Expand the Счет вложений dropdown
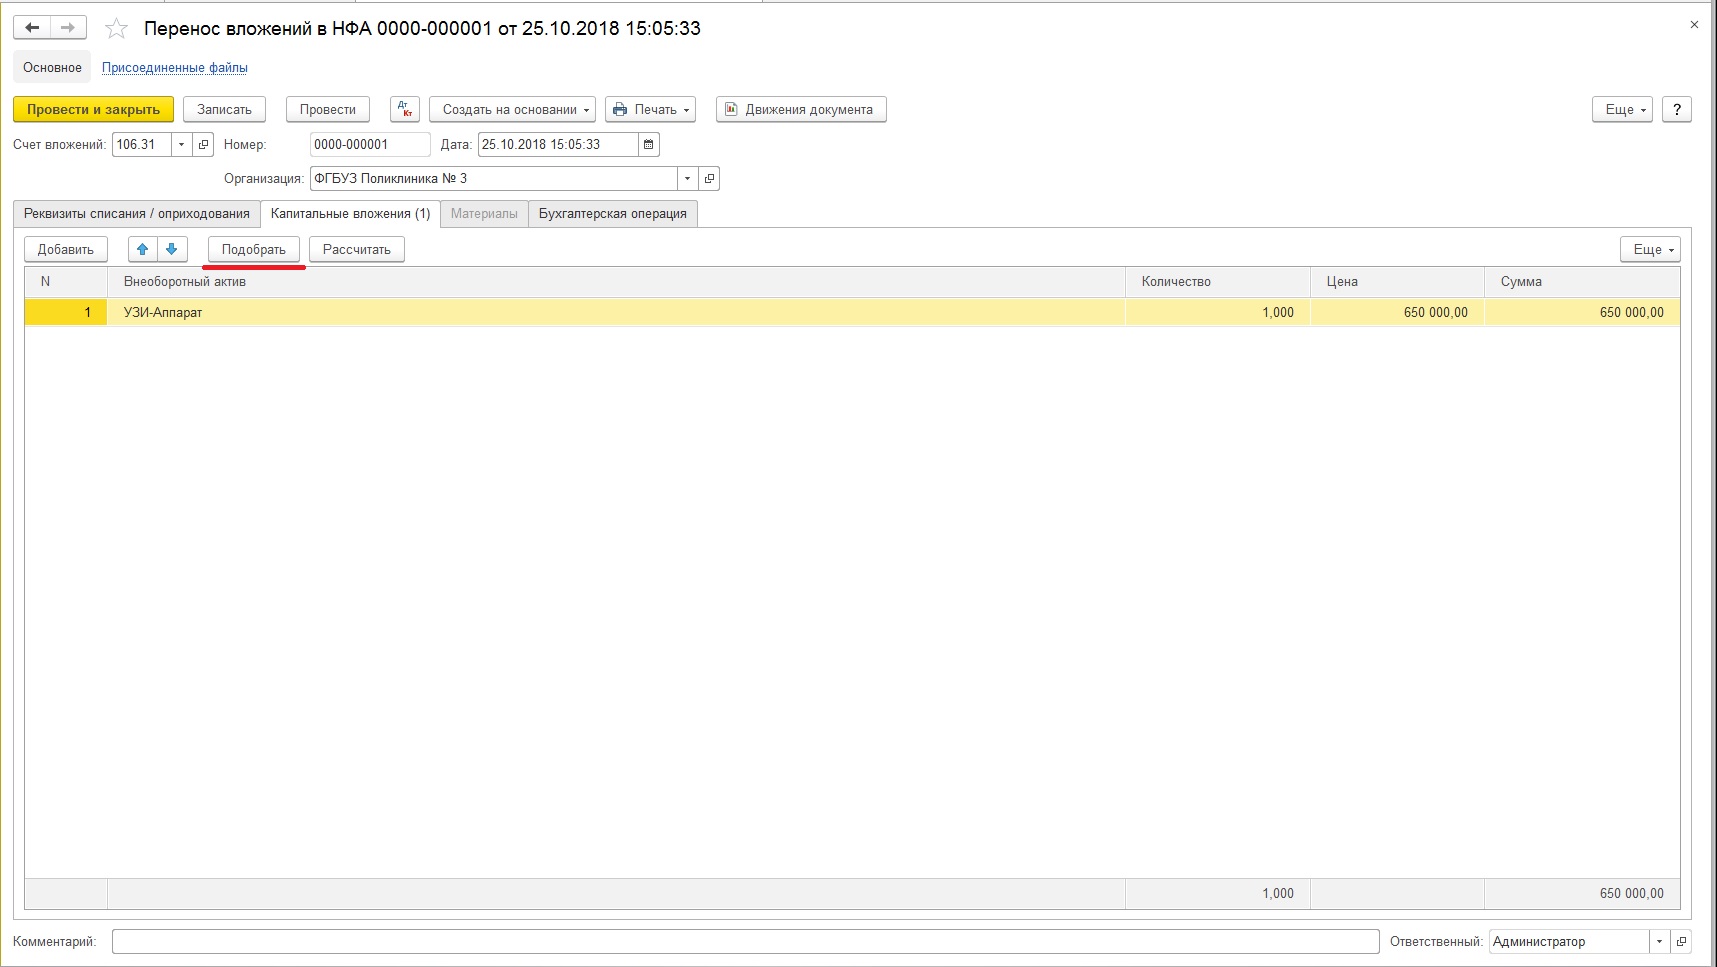 click(181, 145)
